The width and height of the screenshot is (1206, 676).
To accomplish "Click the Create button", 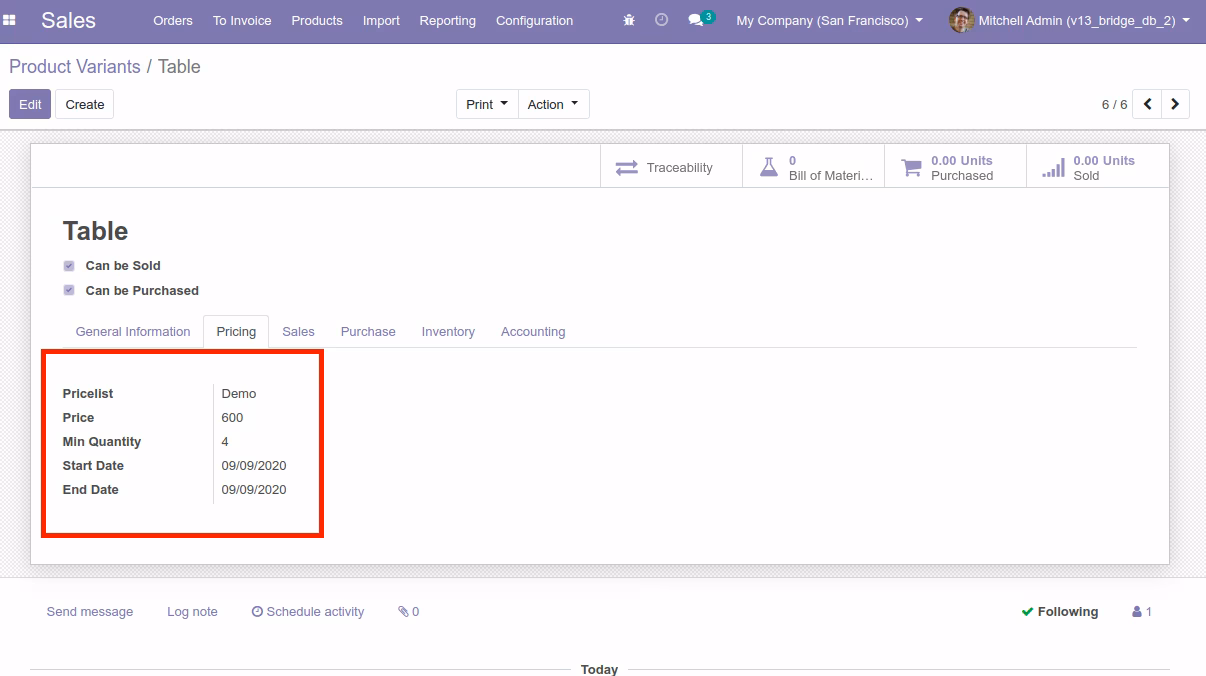I will 85,104.
